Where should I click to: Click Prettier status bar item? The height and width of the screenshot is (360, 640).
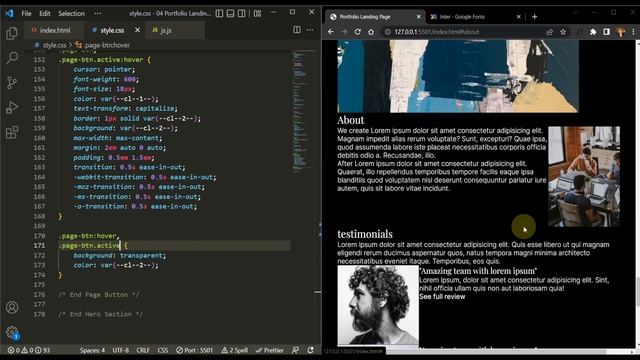click(x=269, y=350)
